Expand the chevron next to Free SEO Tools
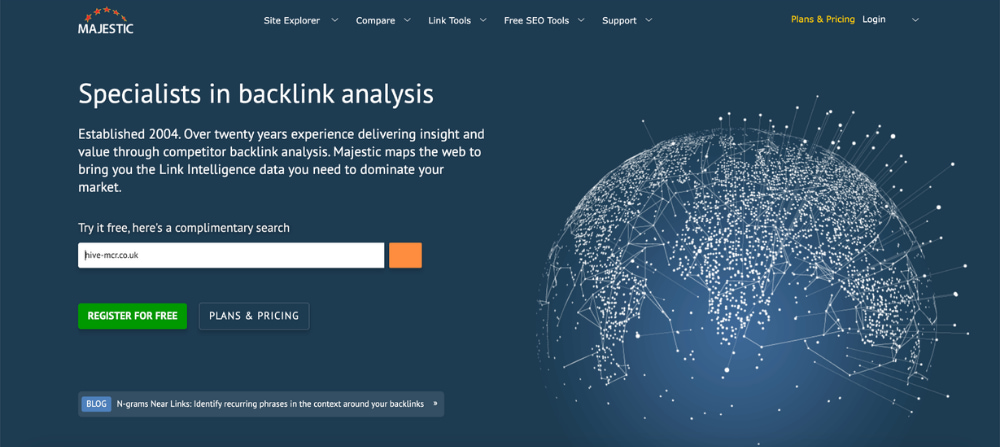This screenshot has width=1000, height=447. click(x=581, y=20)
